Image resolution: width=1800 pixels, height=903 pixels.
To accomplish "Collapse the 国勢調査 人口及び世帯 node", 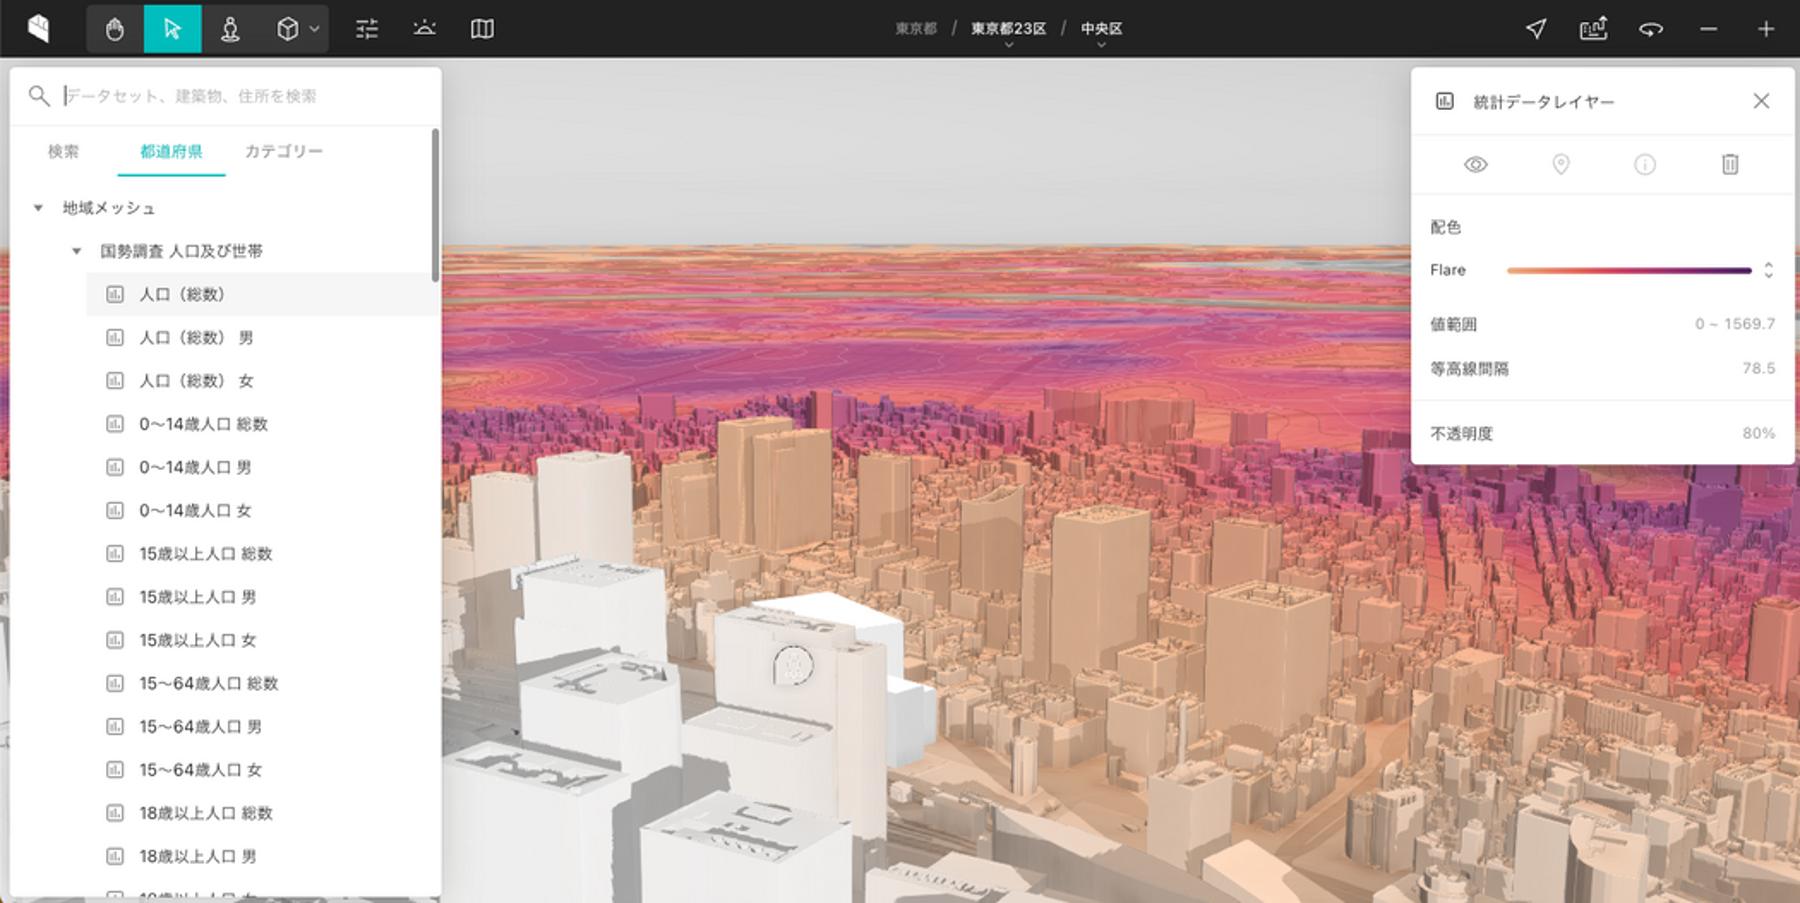I will 76,251.
